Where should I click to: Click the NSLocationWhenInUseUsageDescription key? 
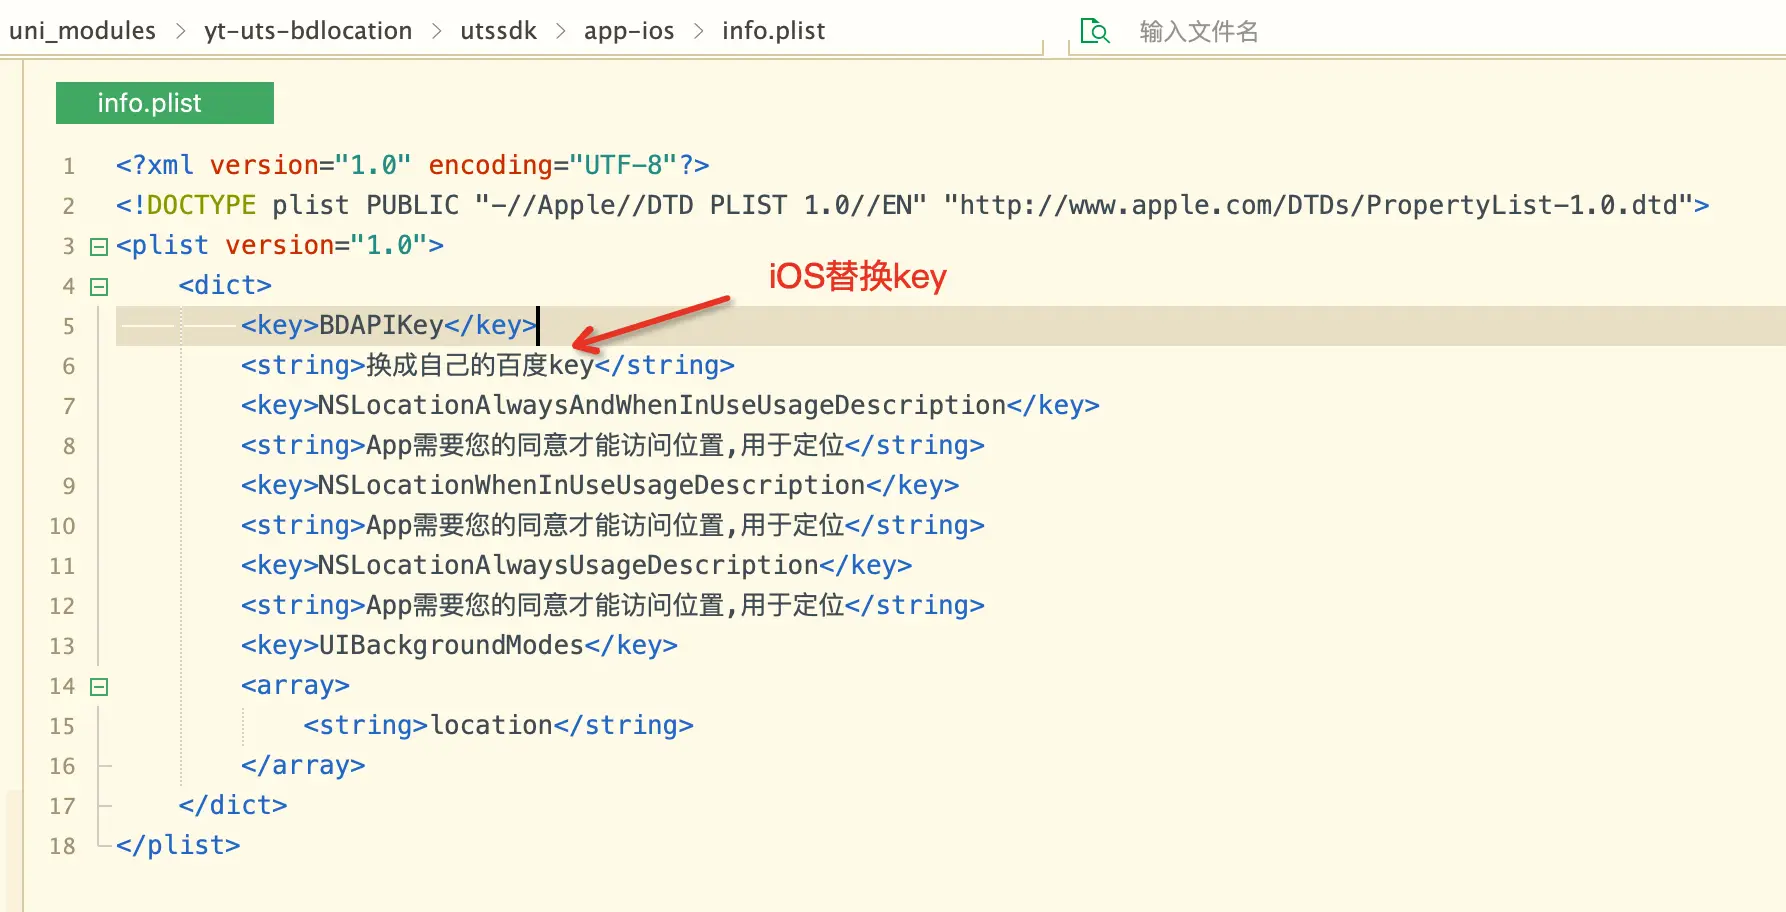591,486
